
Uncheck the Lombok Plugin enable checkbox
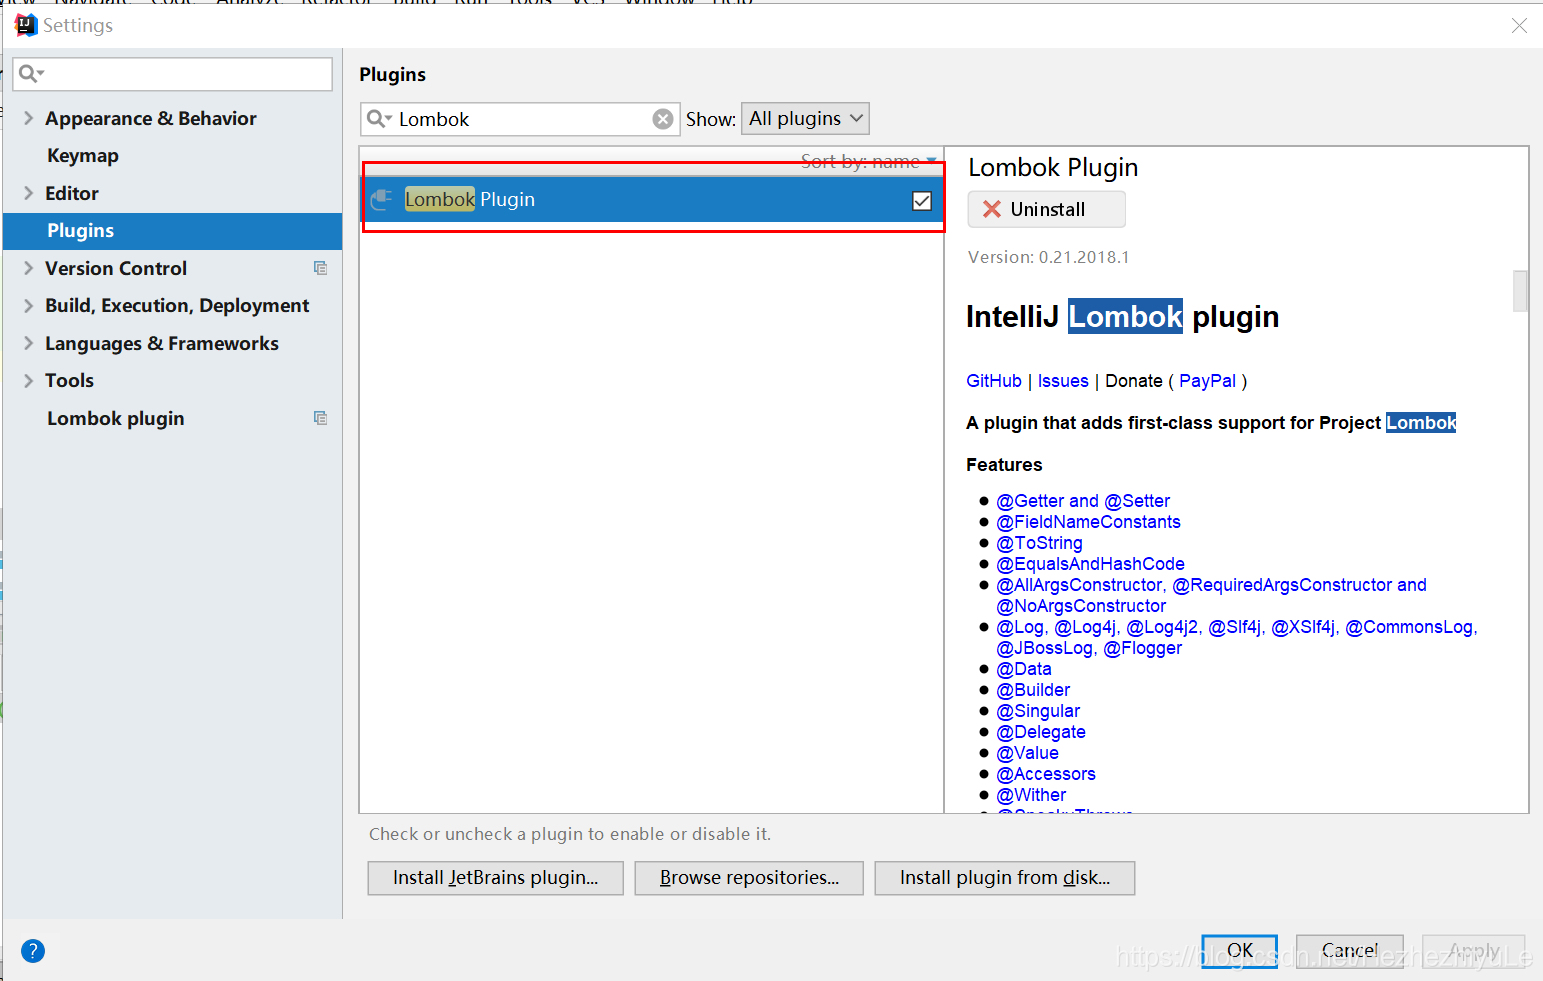pos(922,201)
